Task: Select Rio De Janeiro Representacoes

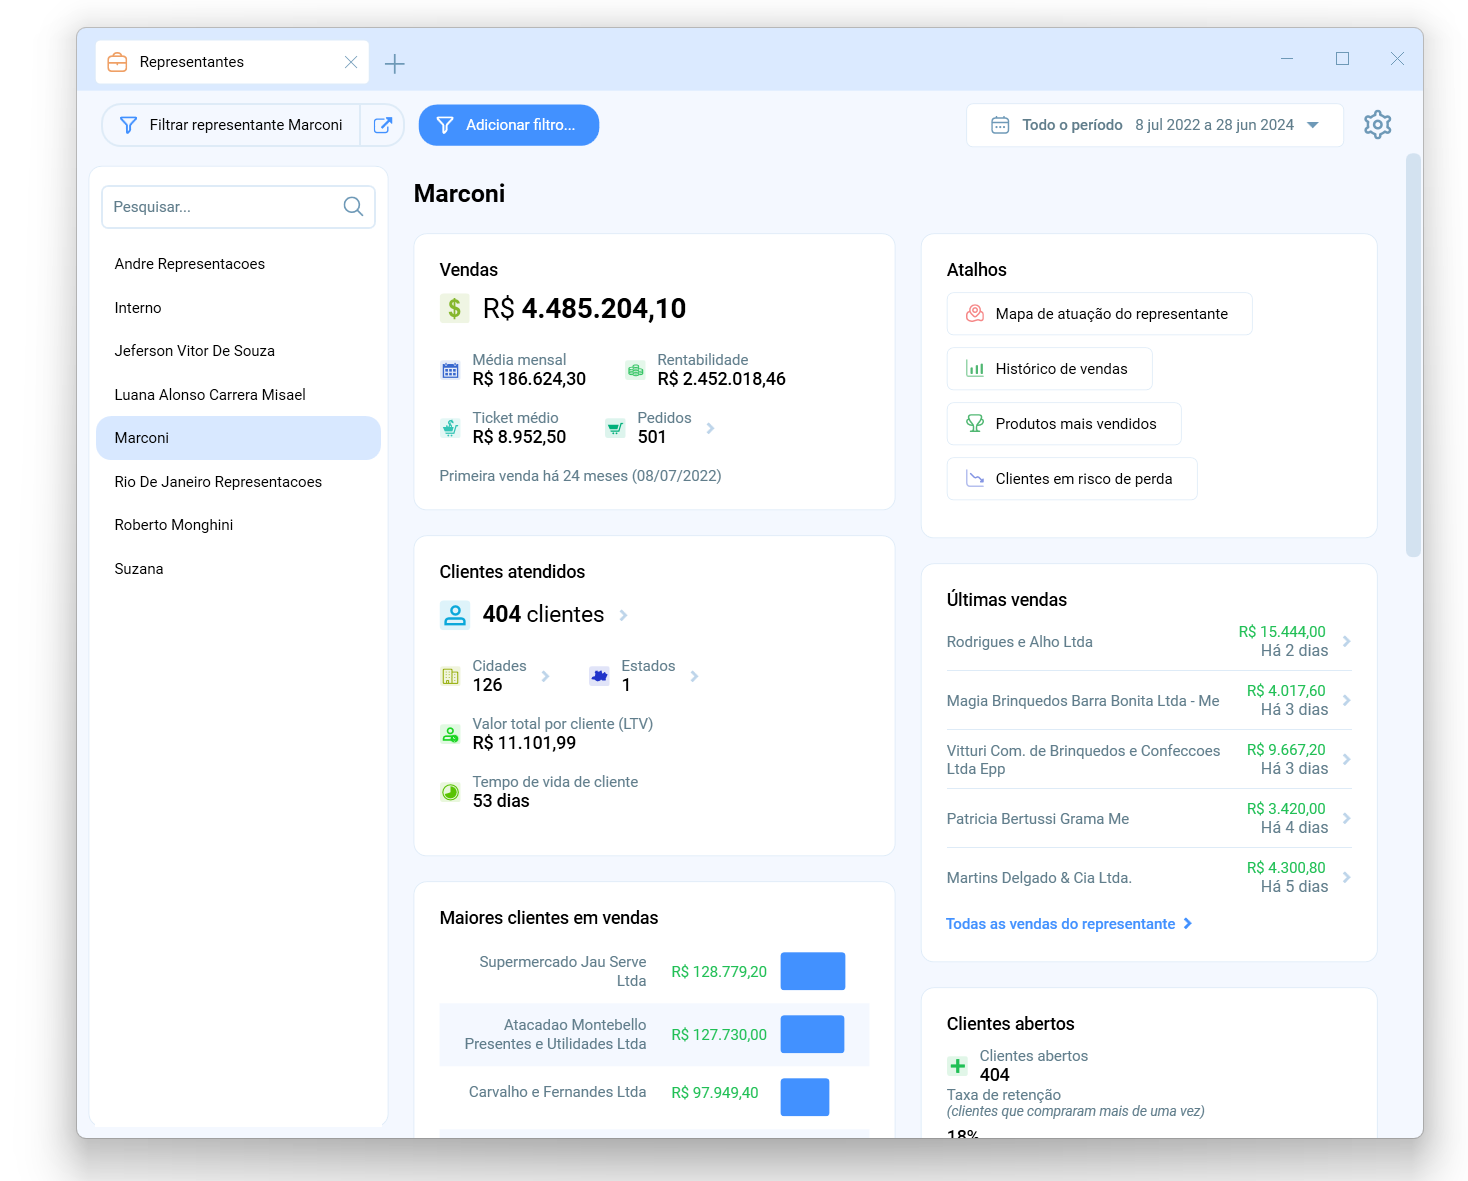Action: (238, 482)
